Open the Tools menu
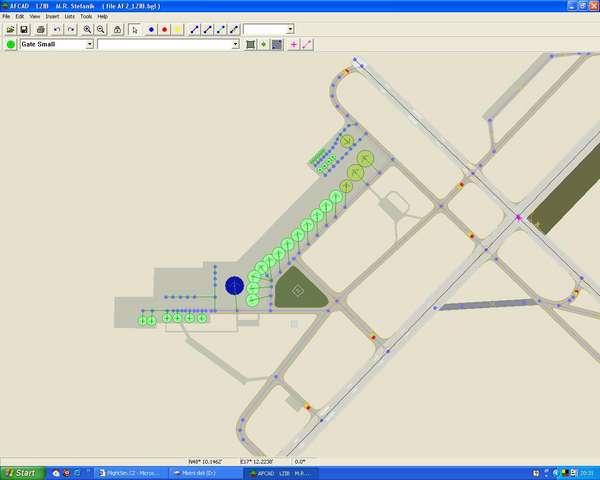600x480 pixels. [x=86, y=16]
